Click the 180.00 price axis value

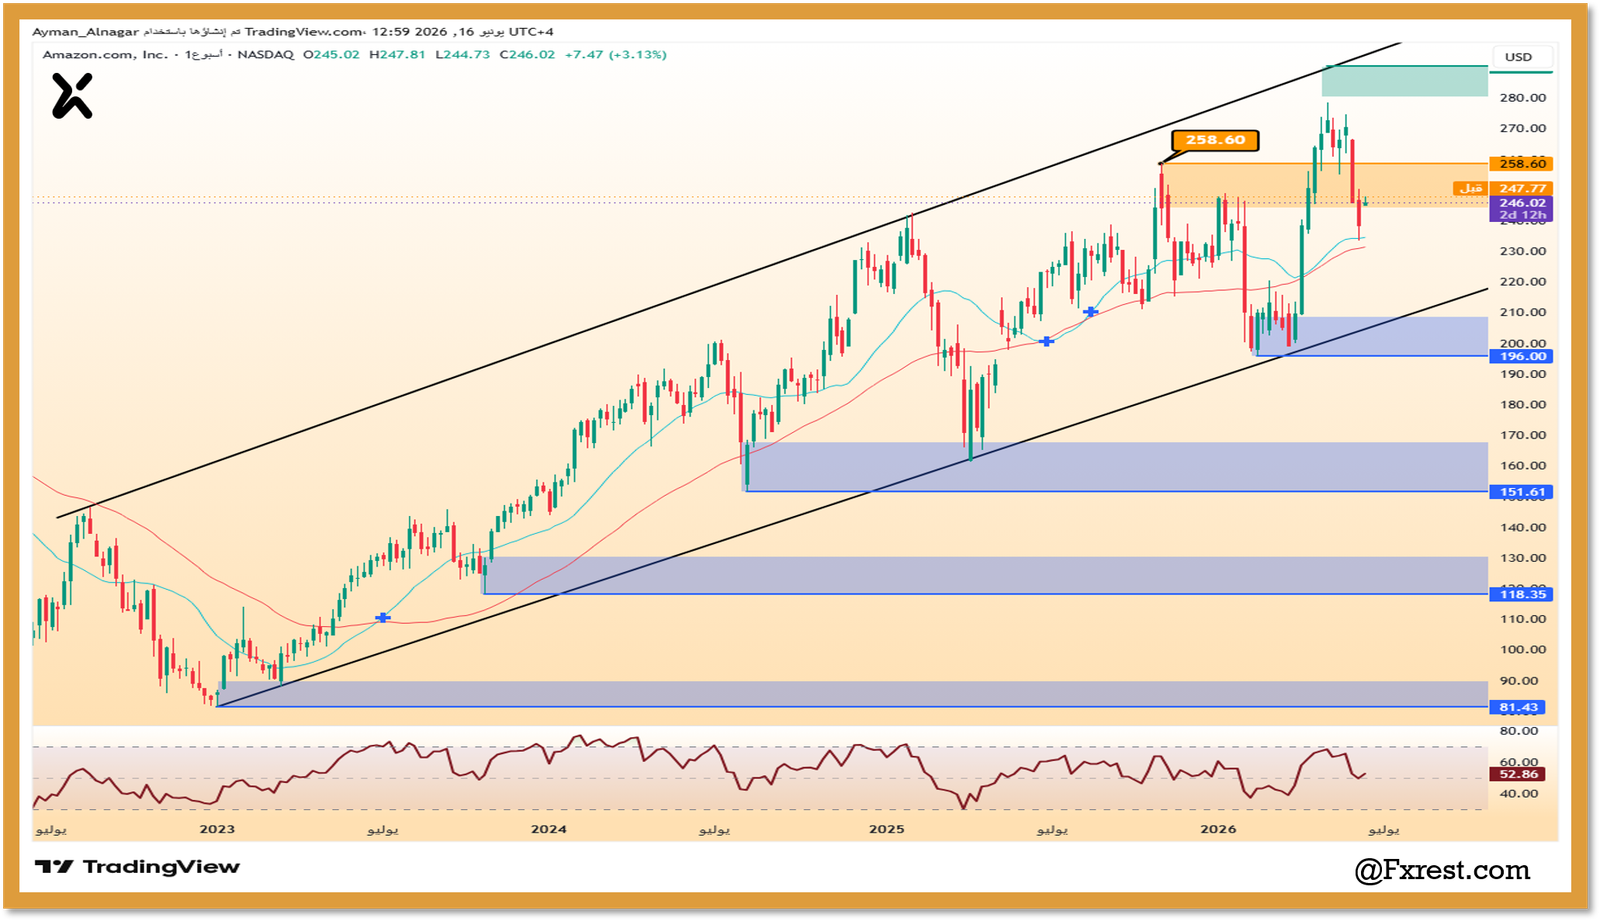pyautogui.click(x=1522, y=405)
